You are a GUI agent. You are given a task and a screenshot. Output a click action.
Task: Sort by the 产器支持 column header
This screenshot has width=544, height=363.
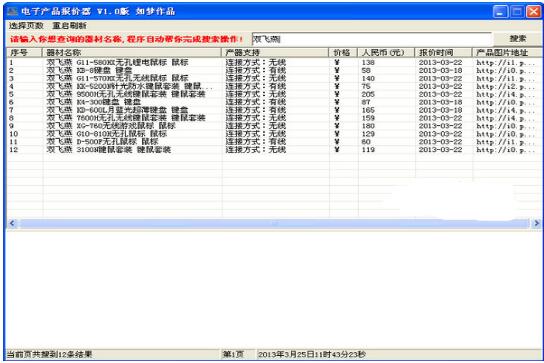point(275,52)
